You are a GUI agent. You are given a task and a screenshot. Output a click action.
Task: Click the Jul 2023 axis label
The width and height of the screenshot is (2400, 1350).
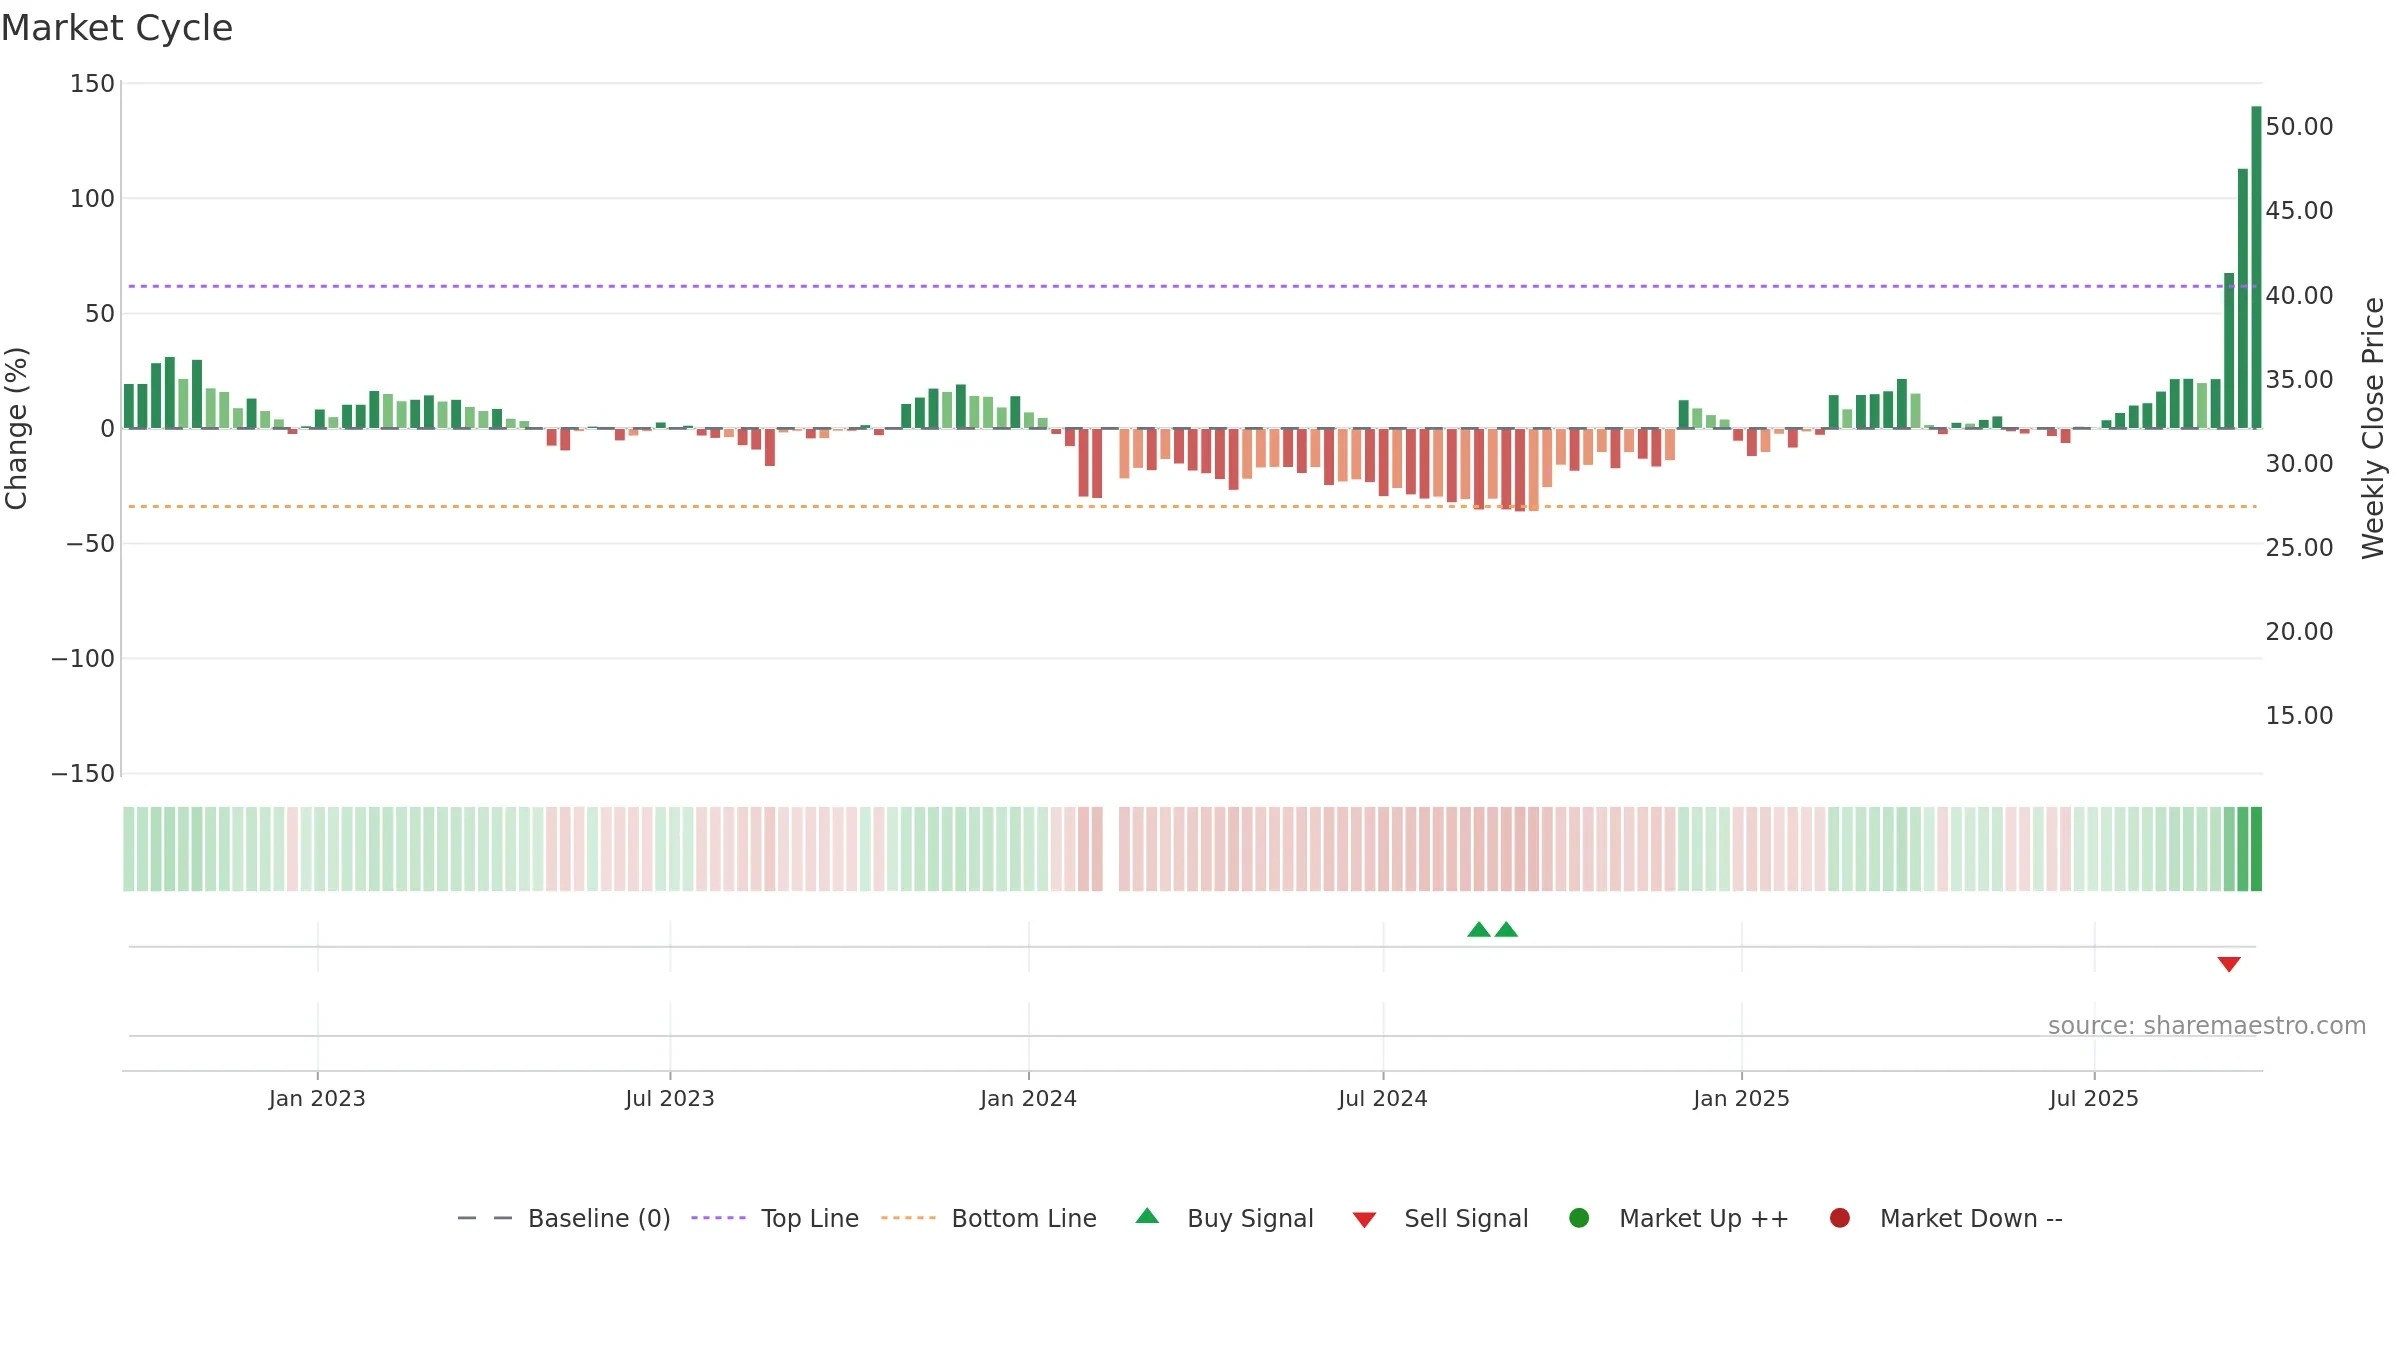tap(670, 1099)
